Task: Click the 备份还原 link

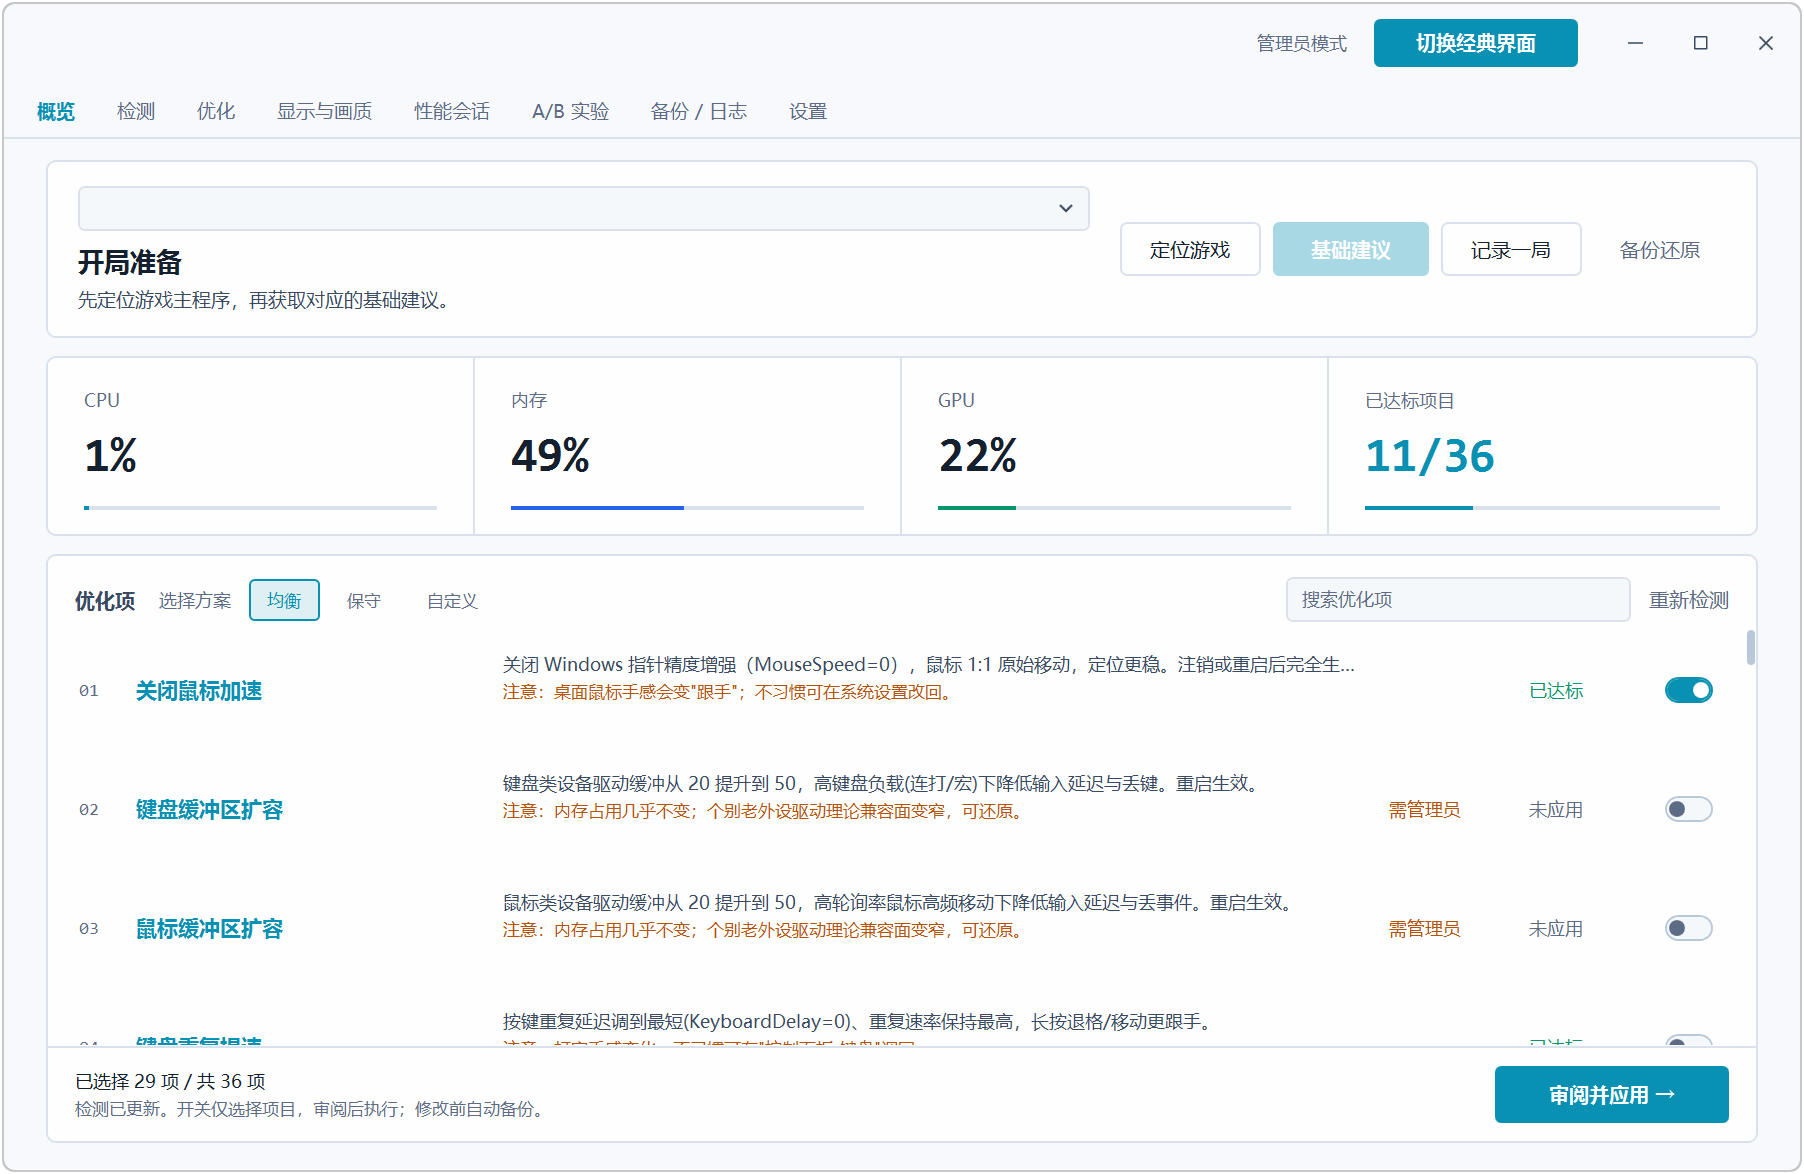Action: (1660, 249)
